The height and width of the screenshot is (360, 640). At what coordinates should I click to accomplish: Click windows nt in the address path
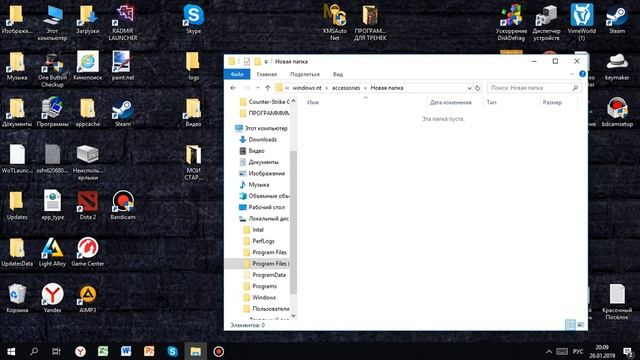307,88
